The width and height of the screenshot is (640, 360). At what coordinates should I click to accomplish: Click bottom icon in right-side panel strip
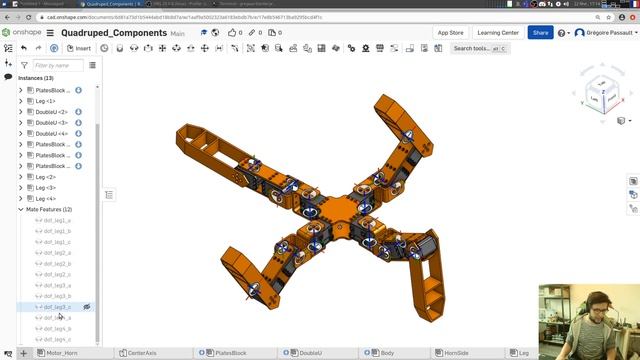click(633, 209)
